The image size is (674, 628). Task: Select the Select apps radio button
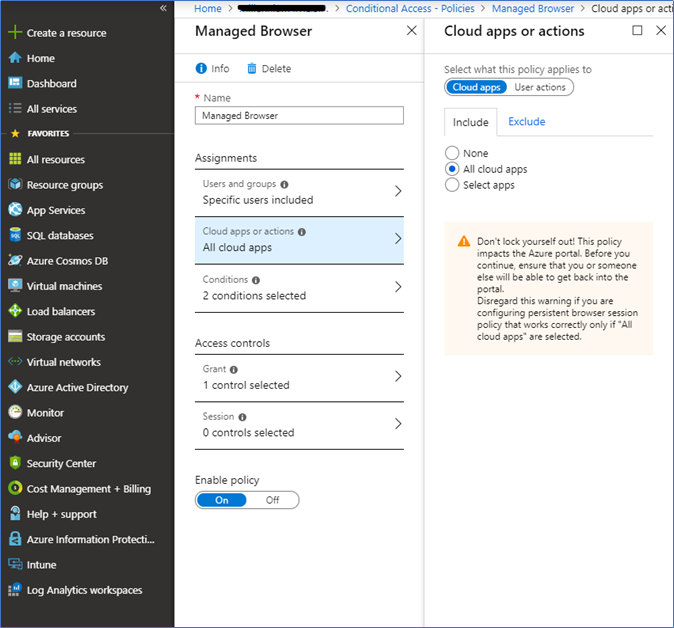(452, 185)
